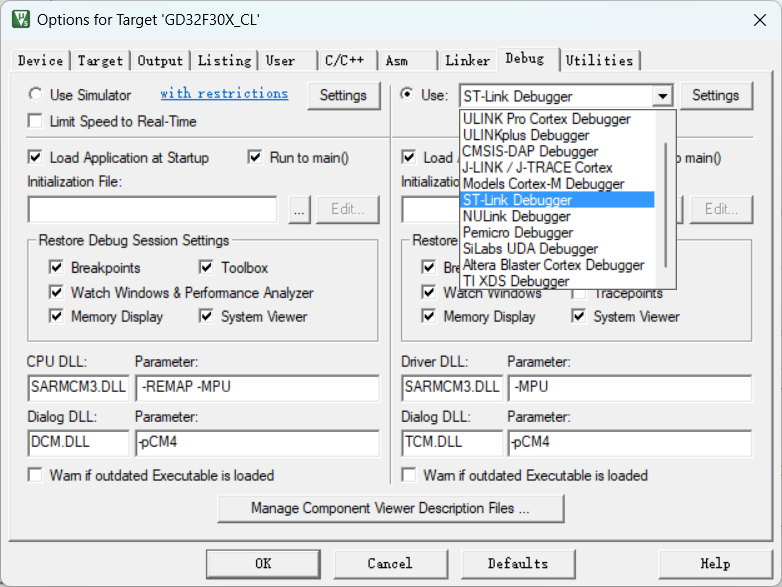Click simulator Initialization File input field
Image resolution: width=782 pixels, height=587 pixels.
(x=153, y=209)
